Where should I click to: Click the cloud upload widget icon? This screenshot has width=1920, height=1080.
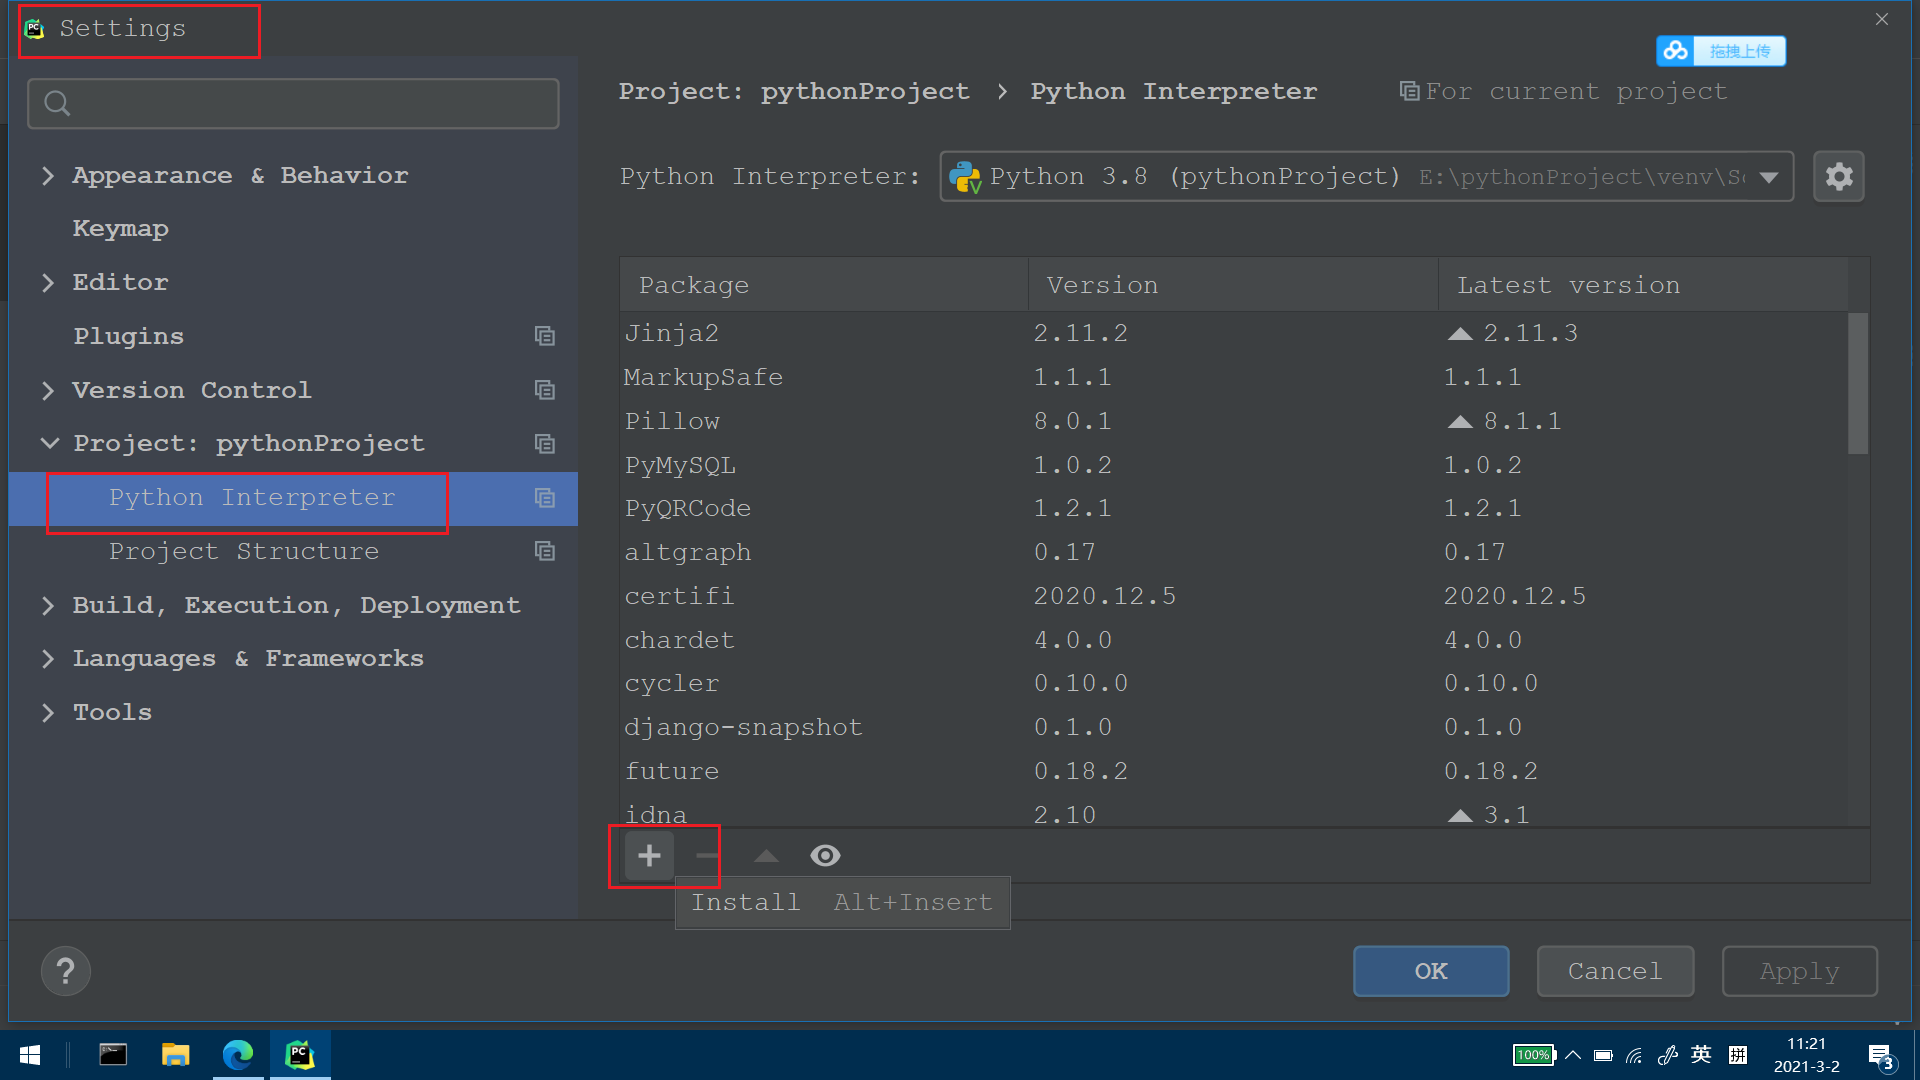pos(1677,51)
